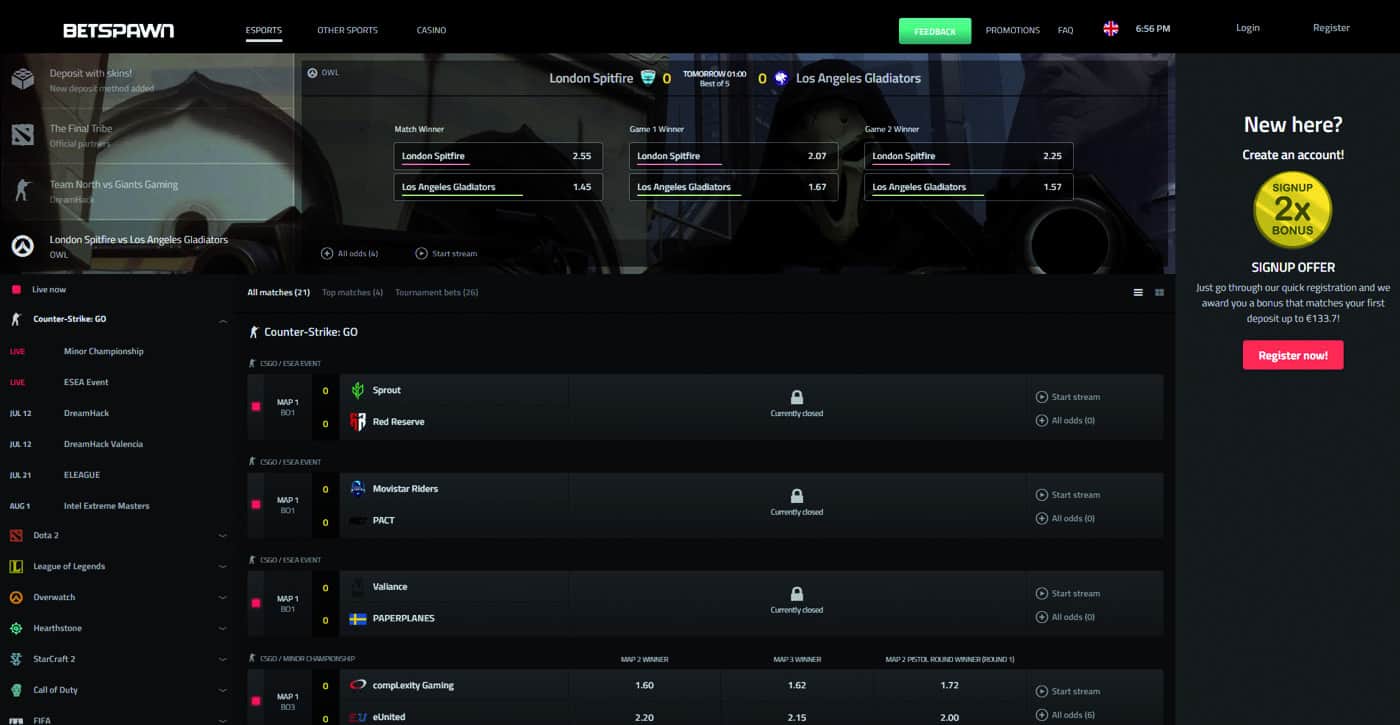Bet Los Angeles Gladiators Game 2 Winner 1.57

coord(969,187)
